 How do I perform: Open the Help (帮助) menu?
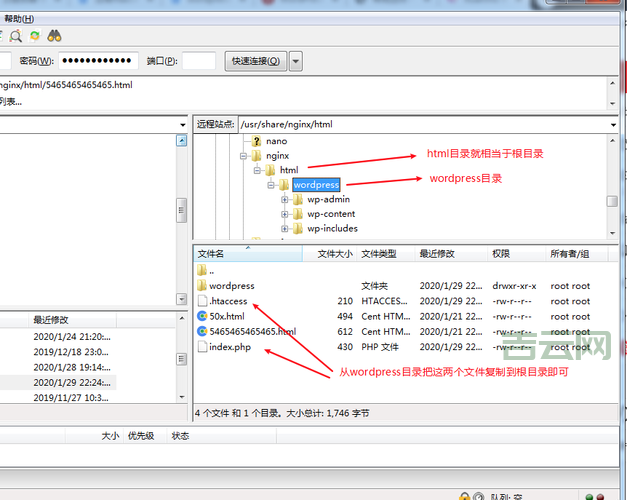coord(19,19)
